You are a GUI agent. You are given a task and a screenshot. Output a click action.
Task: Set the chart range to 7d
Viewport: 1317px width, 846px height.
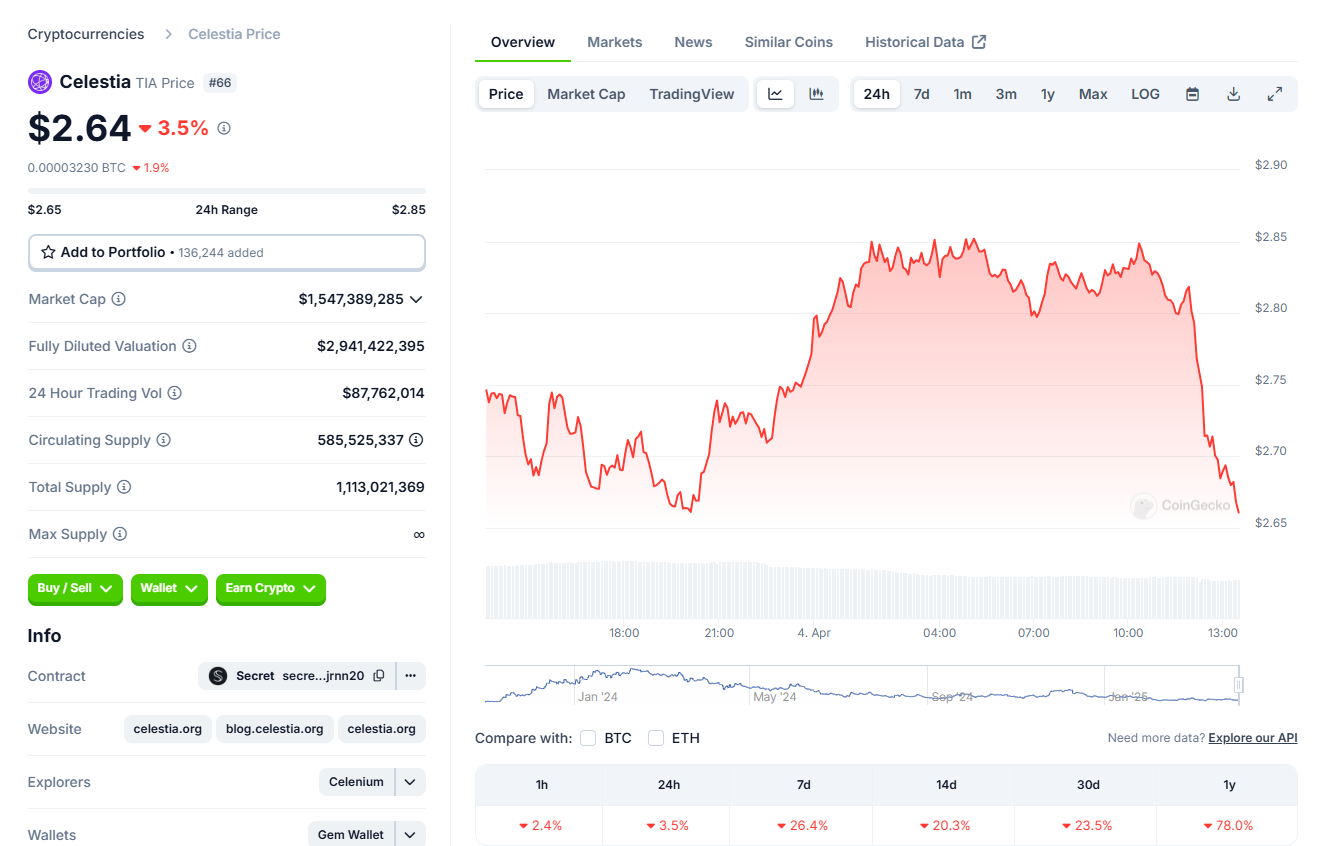coord(922,94)
